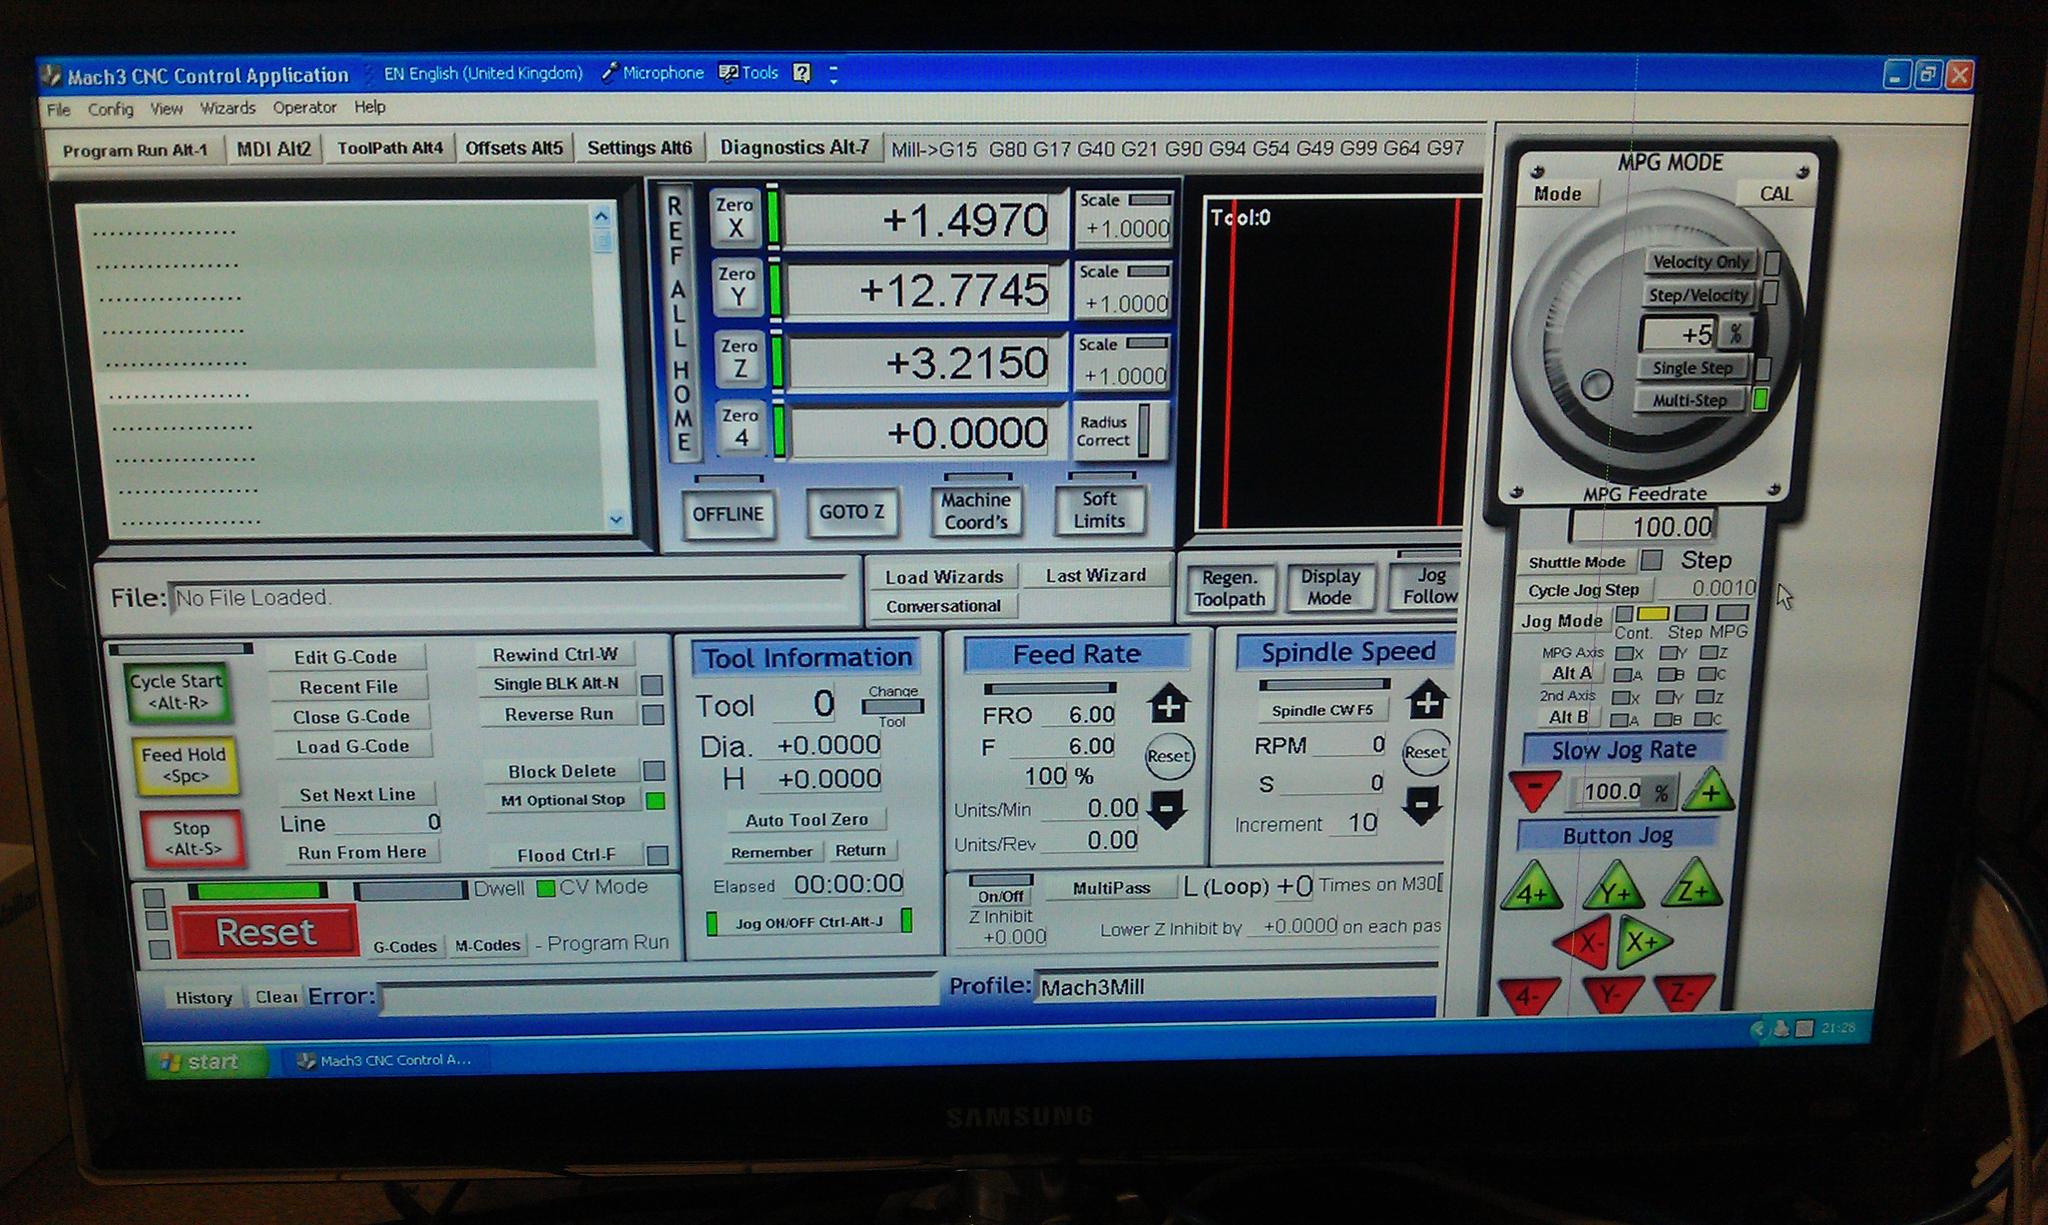Decrease spindle speed with minus arrow

tap(1422, 806)
